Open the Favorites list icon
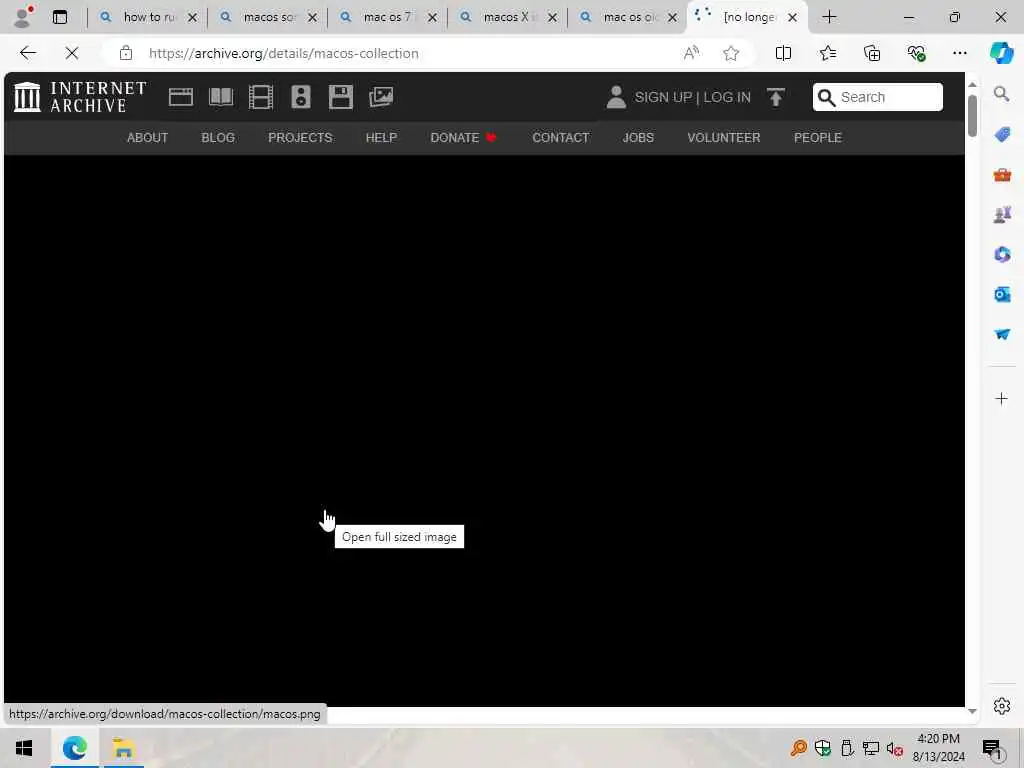This screenshot has width=1024, height=768. [827, 53]
